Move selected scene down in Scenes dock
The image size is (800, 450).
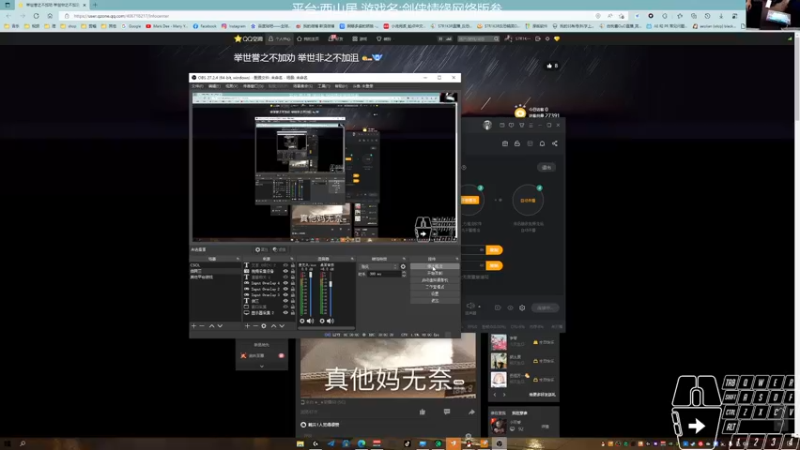click(220, 326)
